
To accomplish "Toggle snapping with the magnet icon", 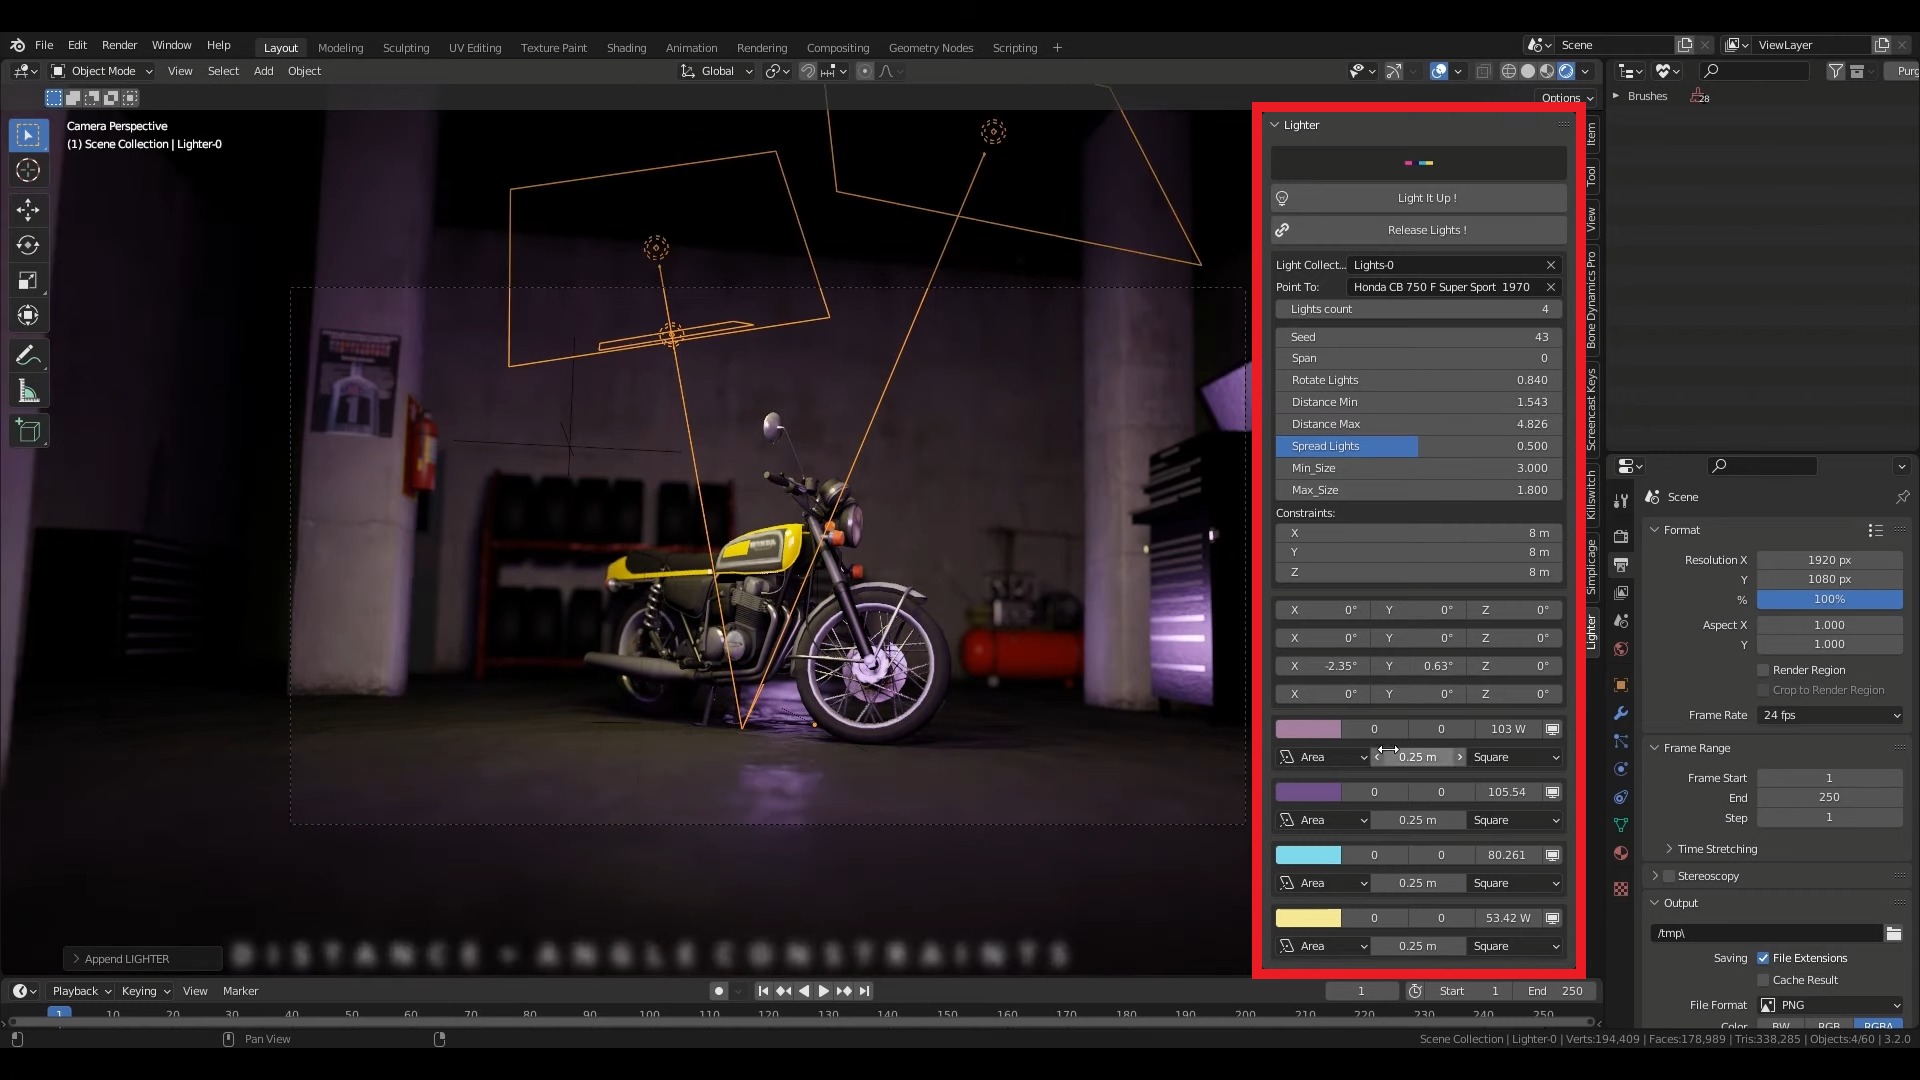I will coord(806,71).
